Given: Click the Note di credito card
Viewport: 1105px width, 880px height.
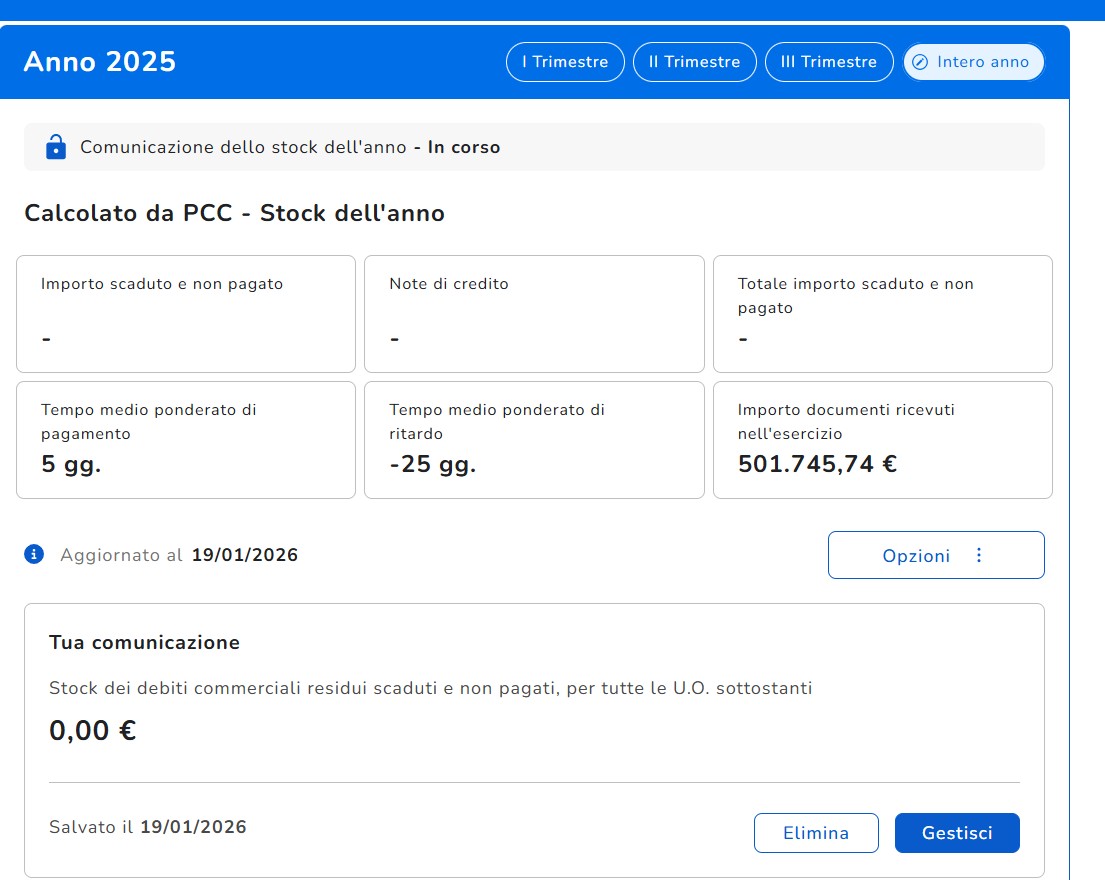Looking at the screenshot, I should pos(534,314).
